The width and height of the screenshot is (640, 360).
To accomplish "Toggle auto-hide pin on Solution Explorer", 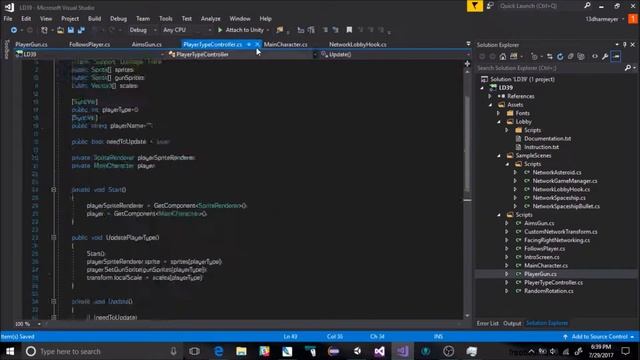I will tap(624, 44).
